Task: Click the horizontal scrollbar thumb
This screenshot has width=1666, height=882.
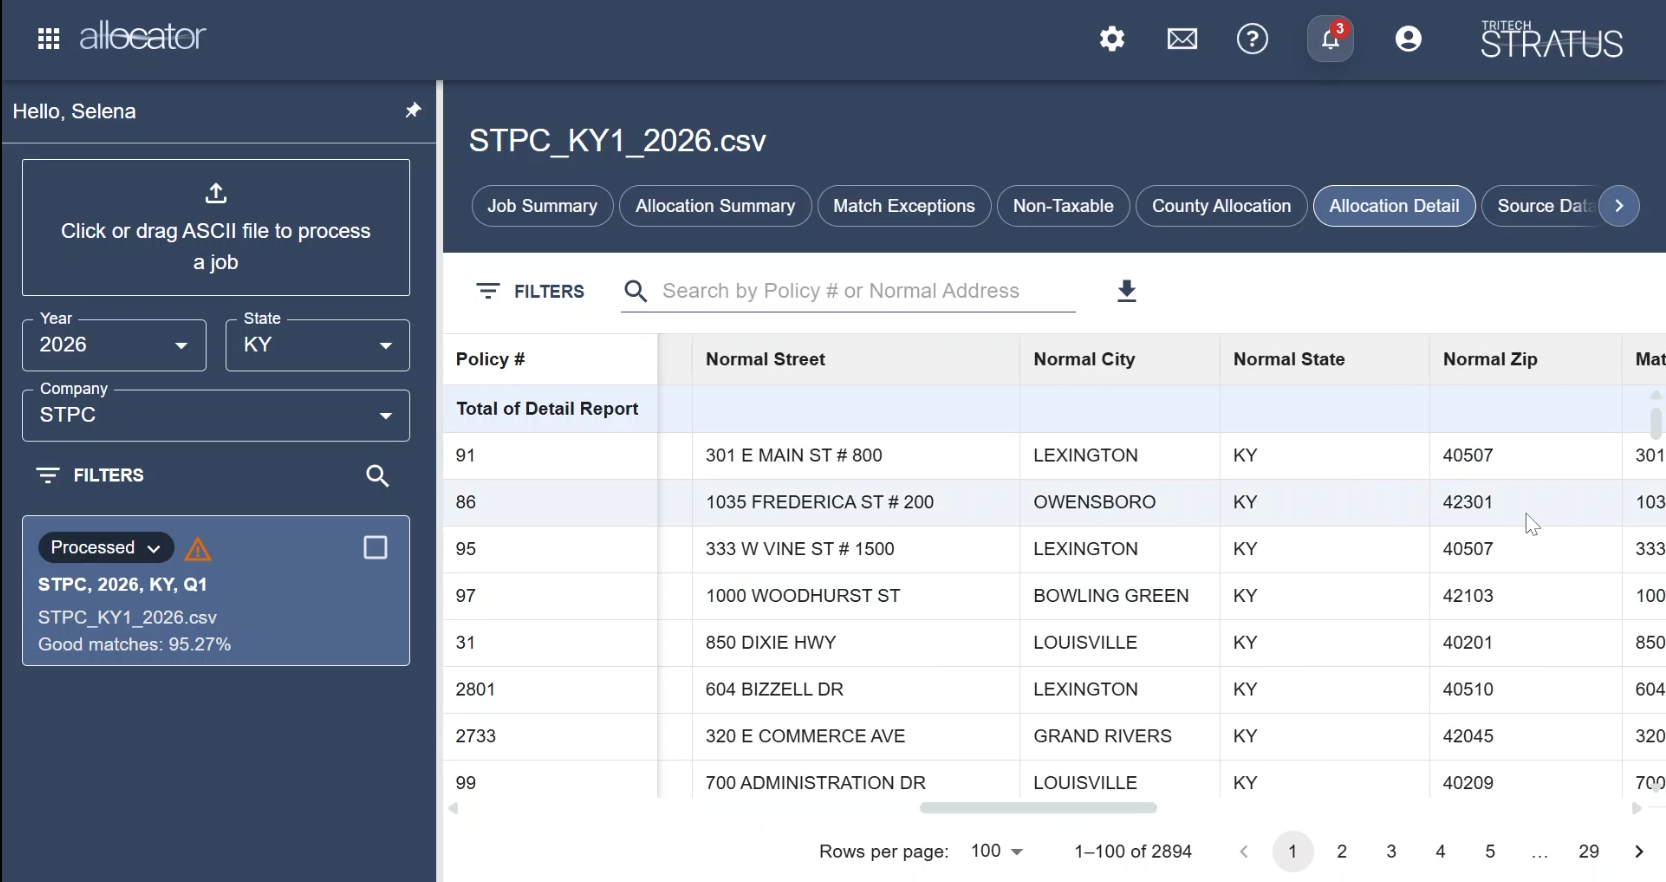Action: click(1038, 808)
